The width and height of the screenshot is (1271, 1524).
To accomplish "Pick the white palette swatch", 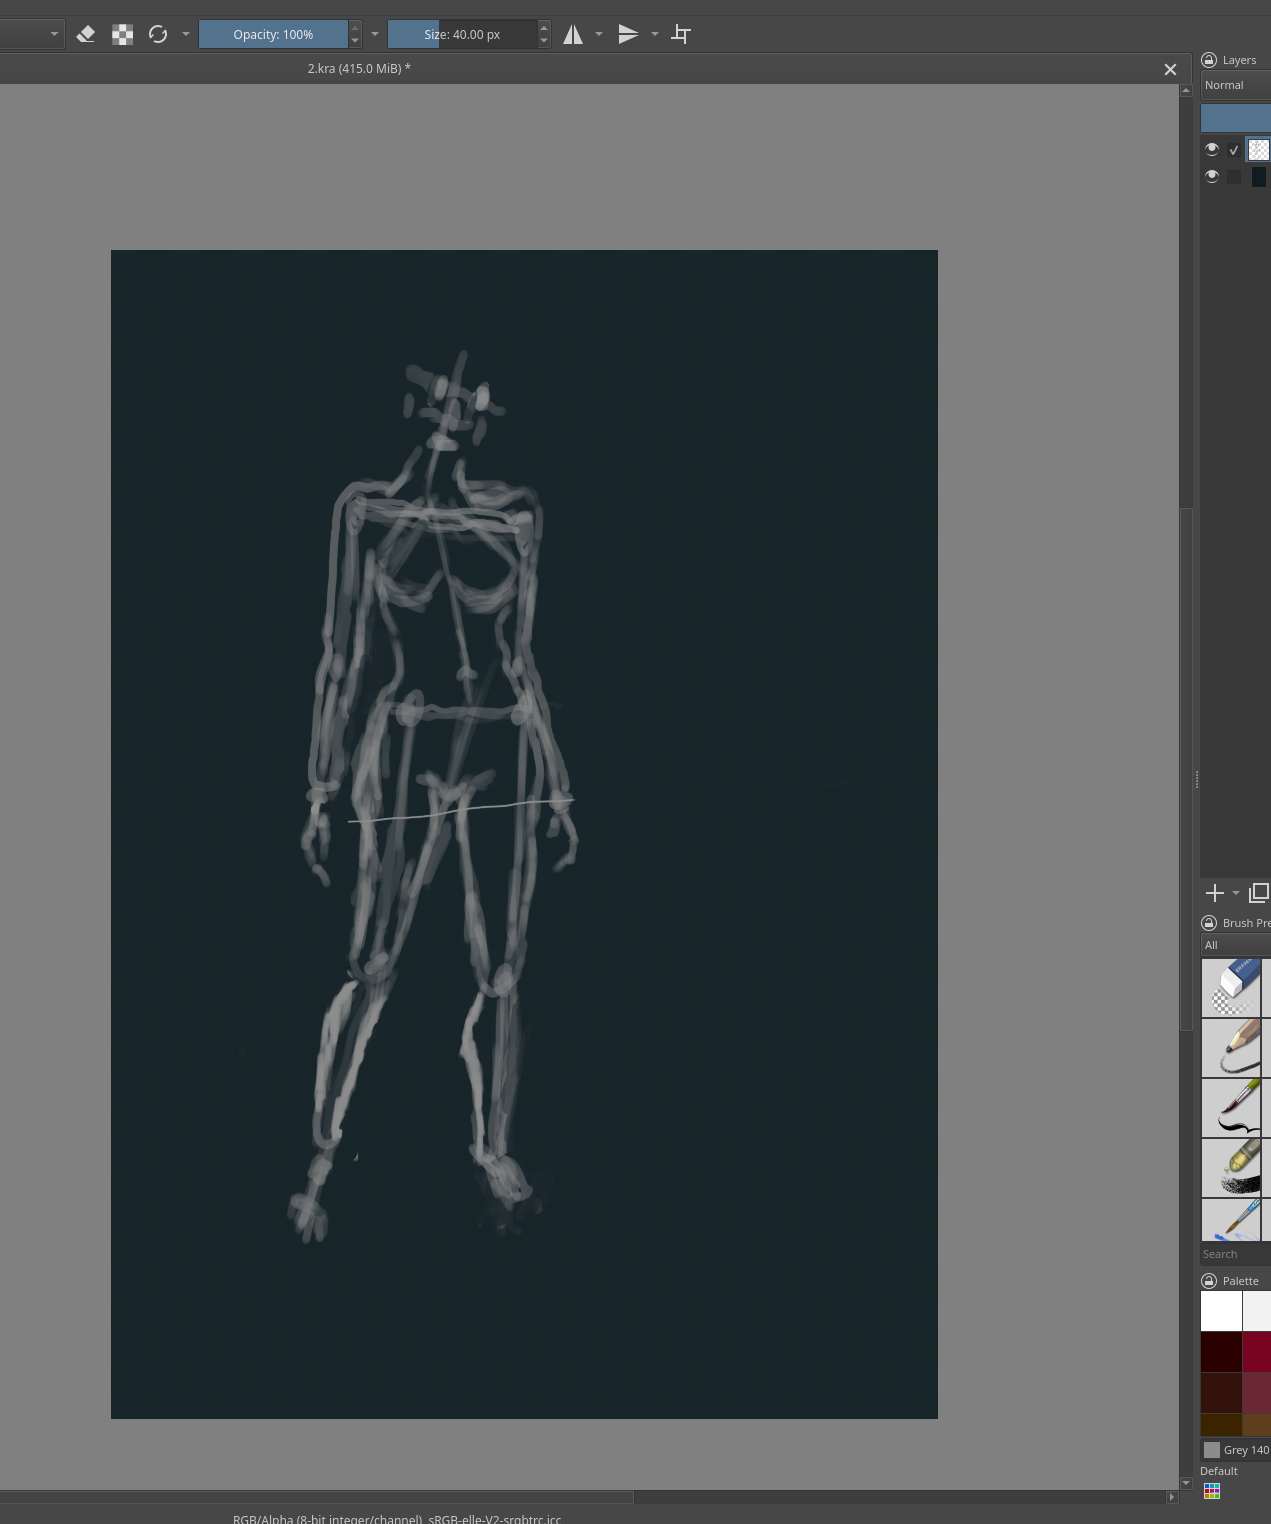I will point(1221,1311).
